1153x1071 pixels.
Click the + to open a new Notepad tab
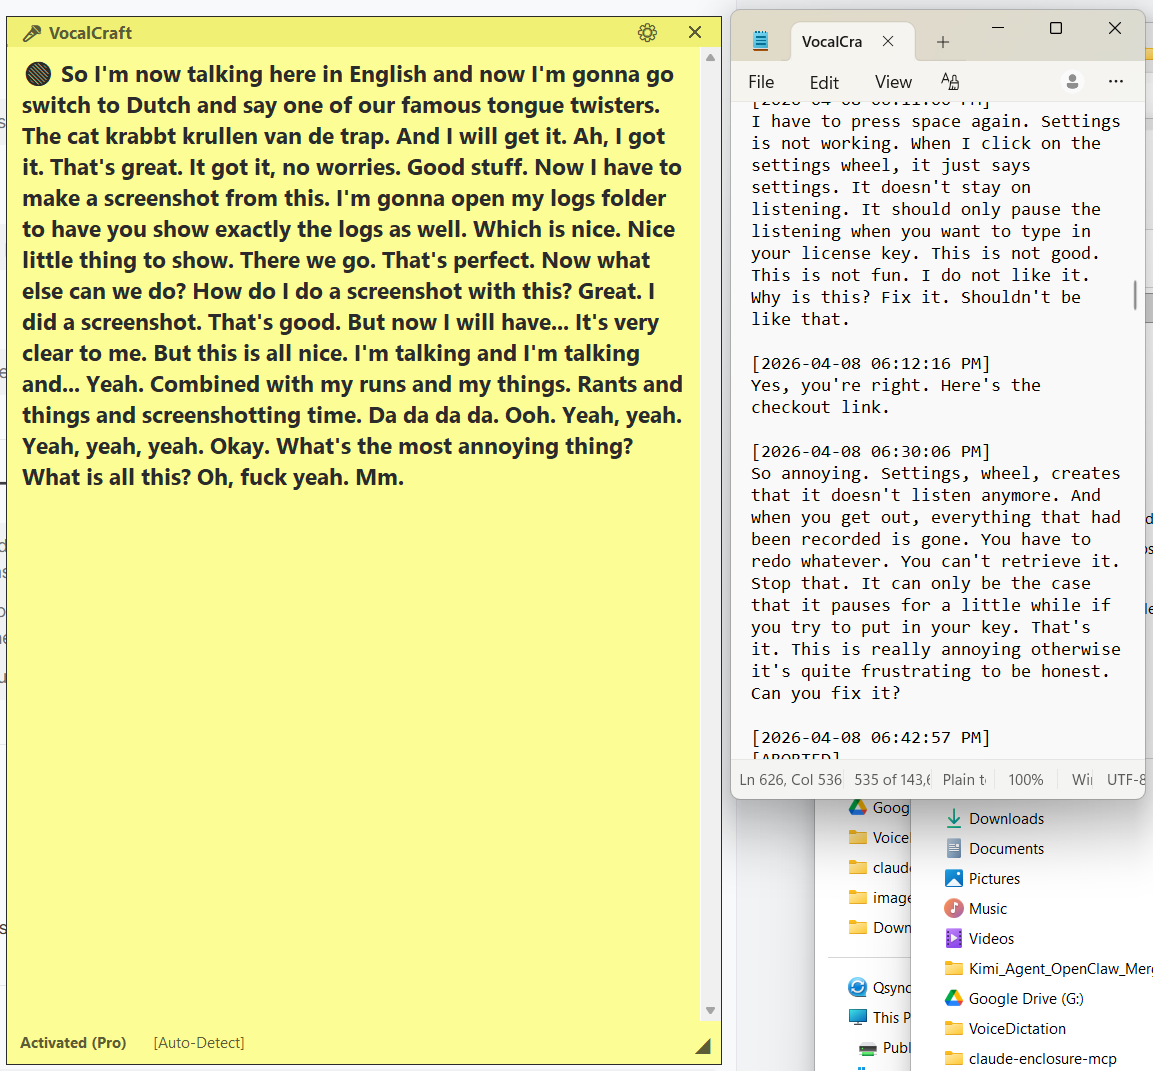(942, 41)
